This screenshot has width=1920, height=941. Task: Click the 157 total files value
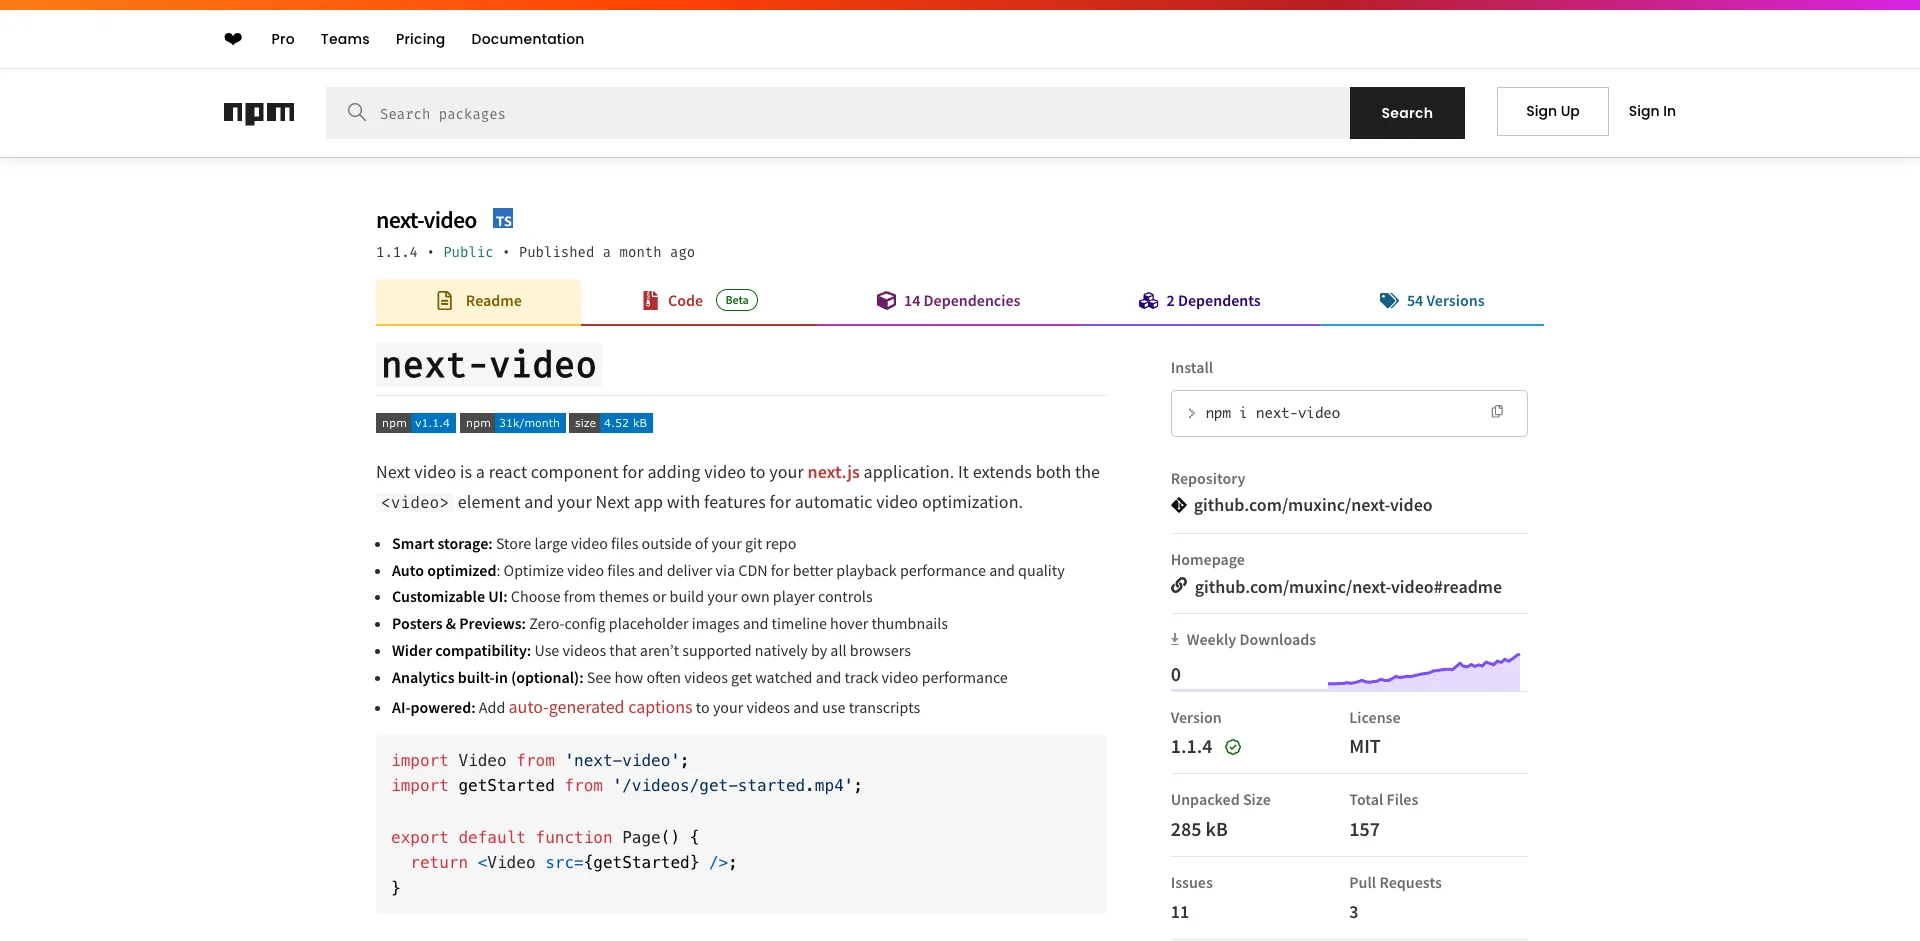coord(1364,830)
